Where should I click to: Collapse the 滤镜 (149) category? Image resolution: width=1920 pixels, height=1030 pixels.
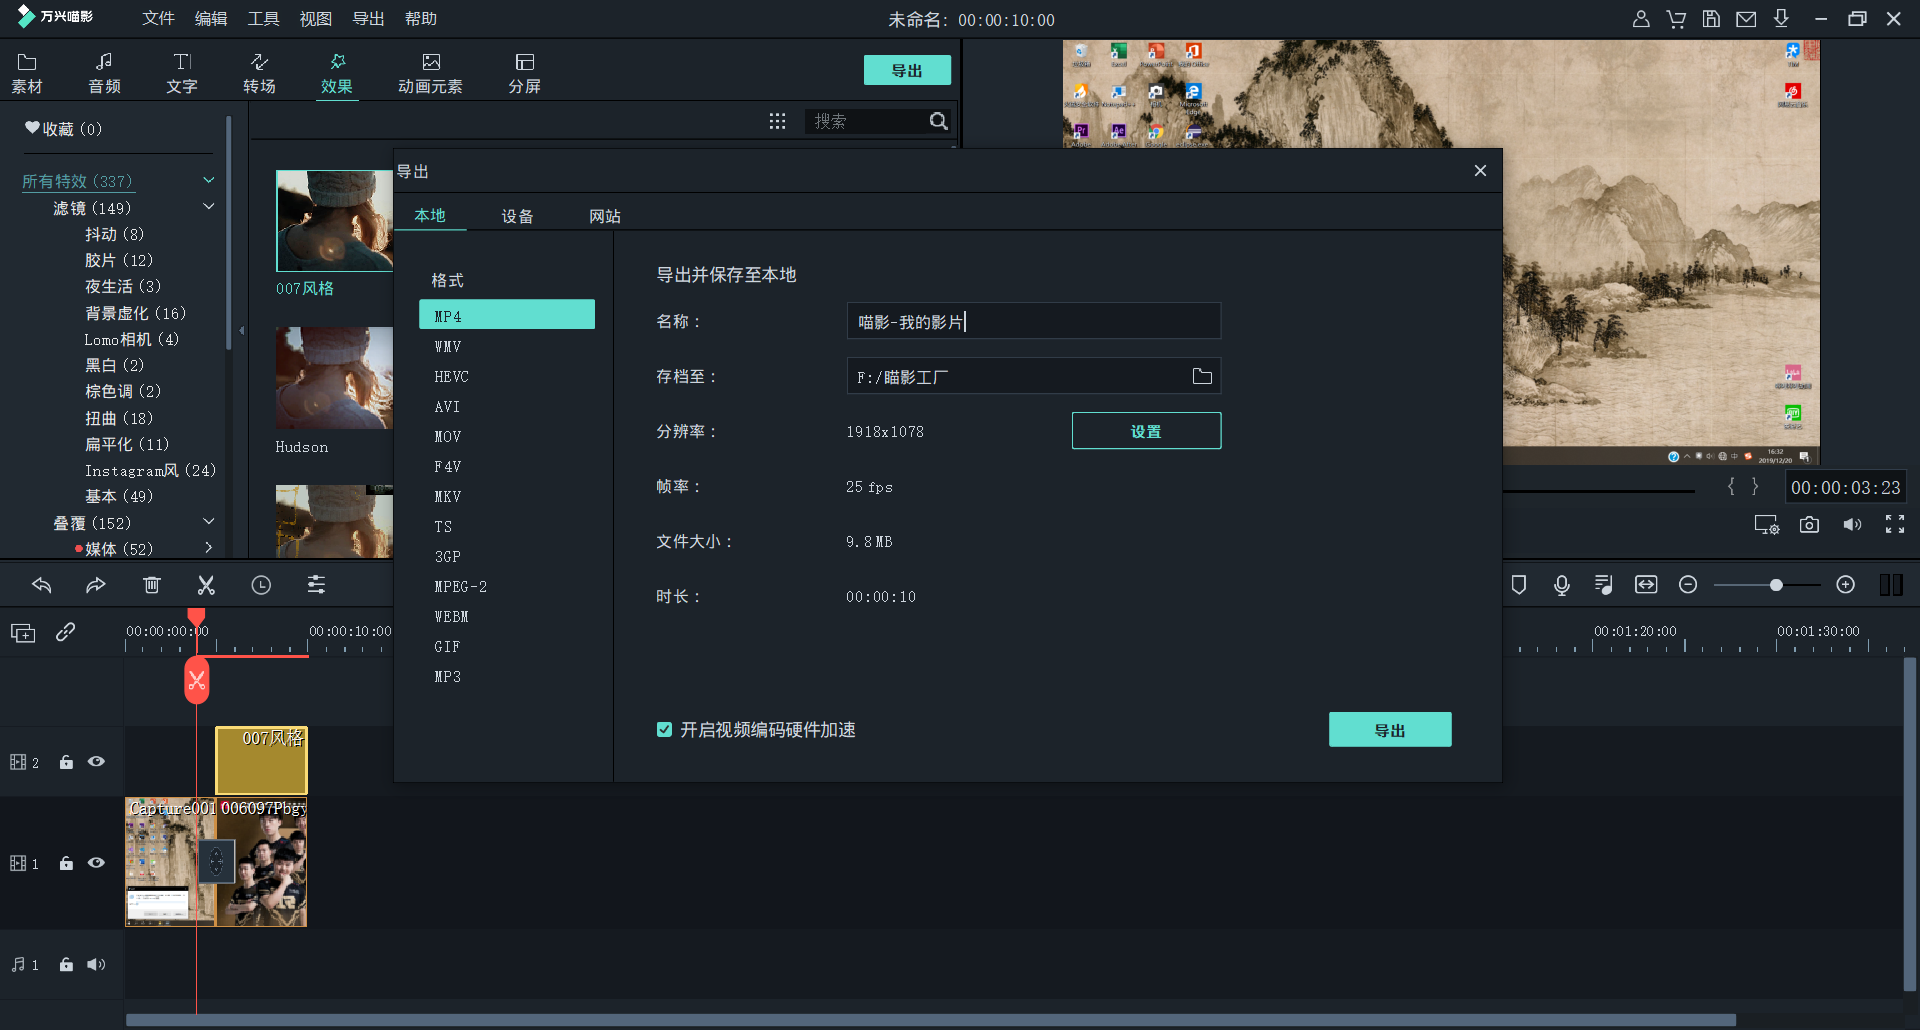click(209, 207)
